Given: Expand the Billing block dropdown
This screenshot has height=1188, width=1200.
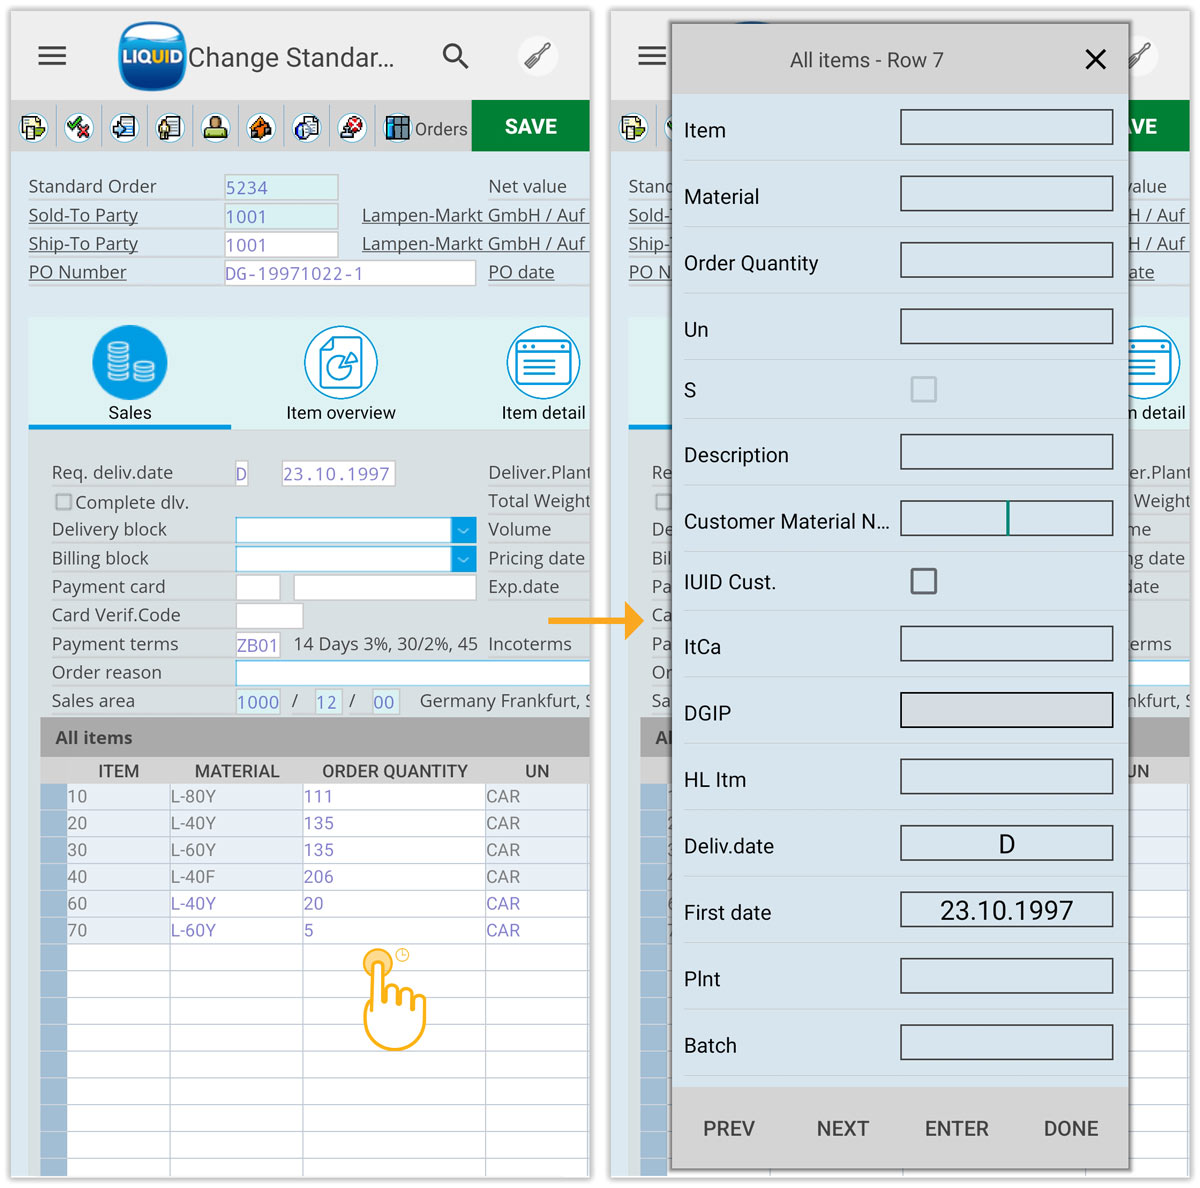Looking at the screenshot, I should (x=463, y=559).
